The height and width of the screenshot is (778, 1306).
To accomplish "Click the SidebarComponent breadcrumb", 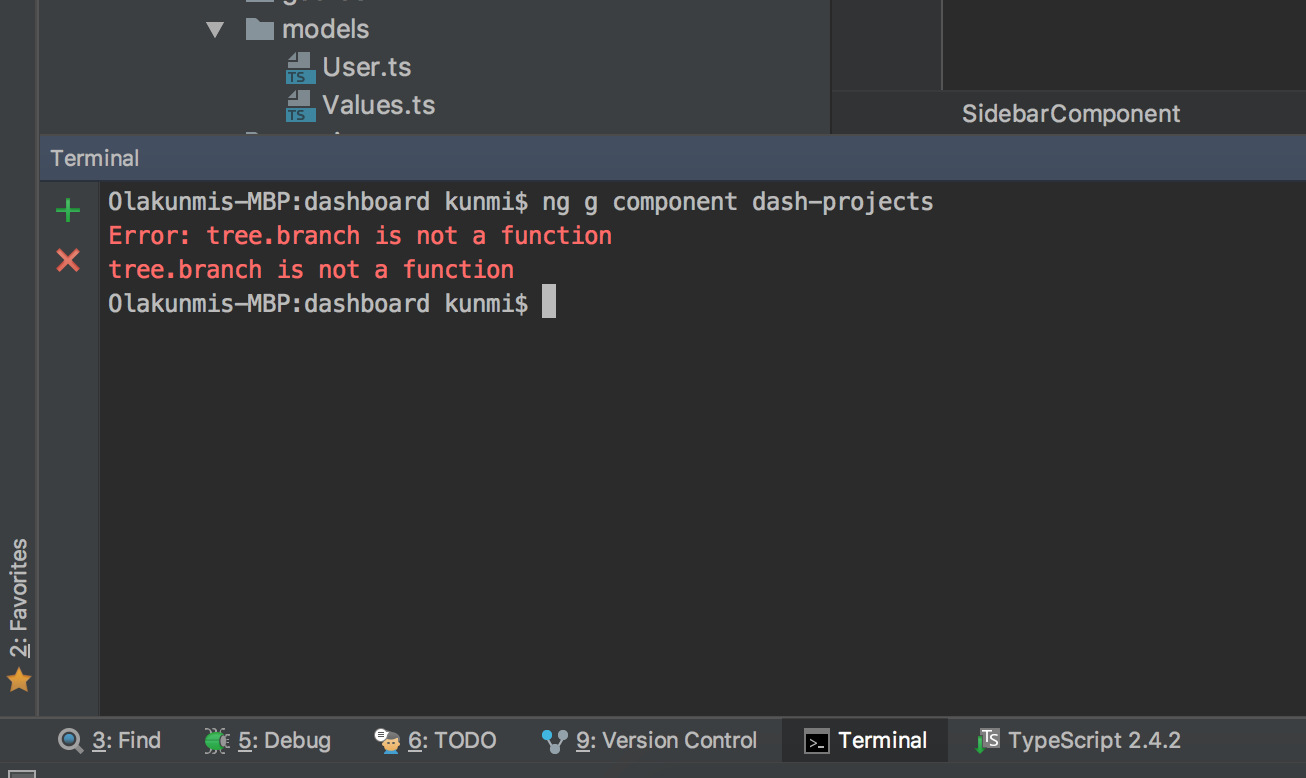I will pos(1070,114).
